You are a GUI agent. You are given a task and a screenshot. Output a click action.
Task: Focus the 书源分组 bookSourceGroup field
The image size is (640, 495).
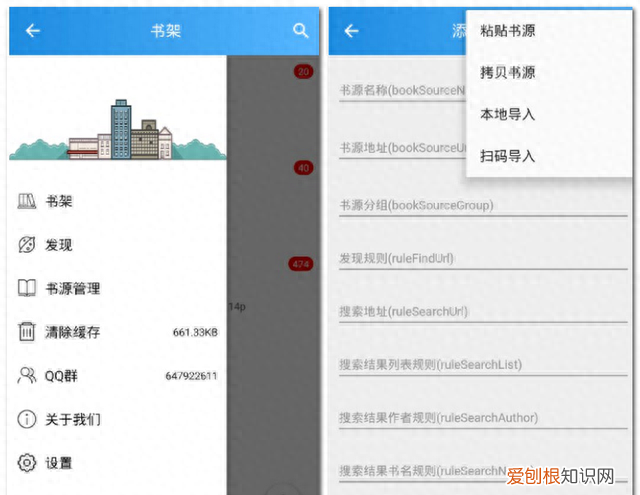pos(483,205)
